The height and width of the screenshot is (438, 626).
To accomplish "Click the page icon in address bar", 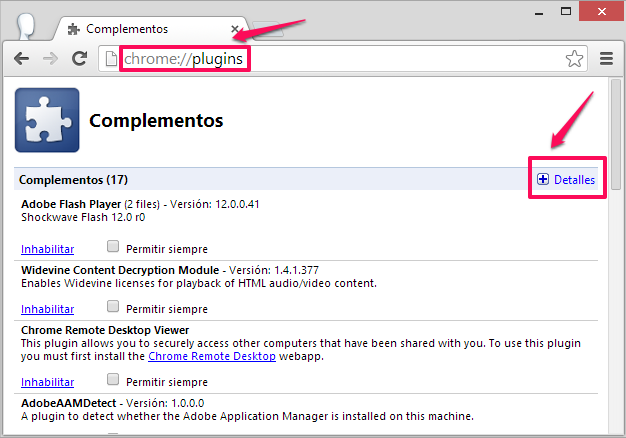I will click(x=111, y=59).
